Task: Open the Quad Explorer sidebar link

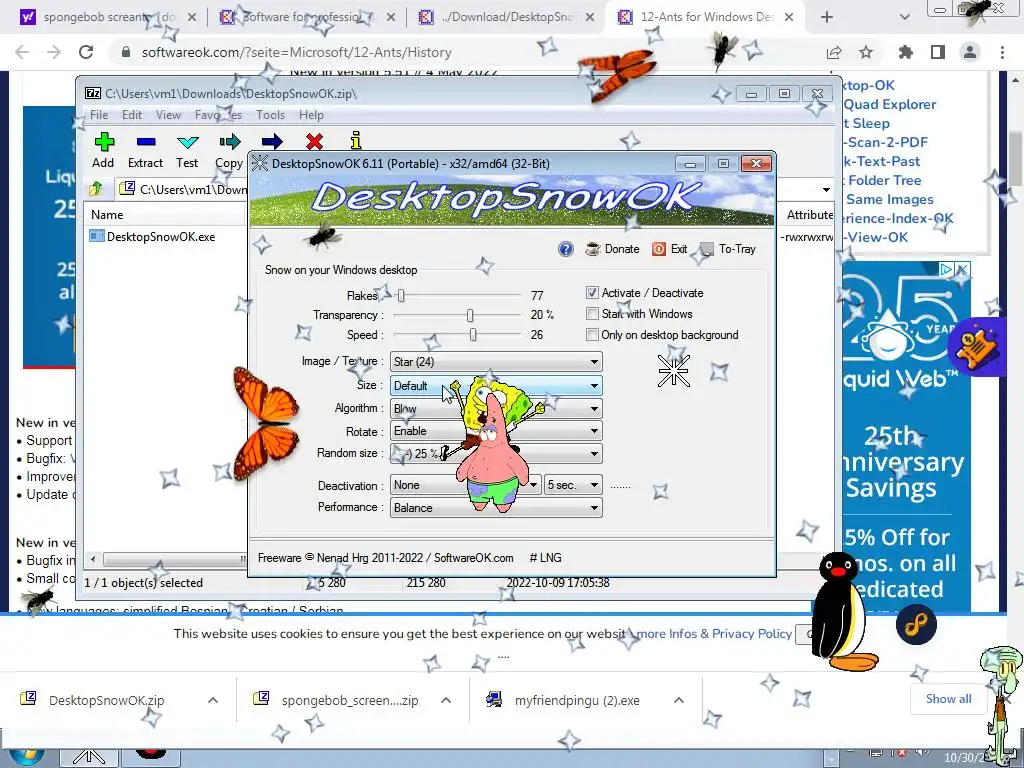Action: tap(890, 104)
